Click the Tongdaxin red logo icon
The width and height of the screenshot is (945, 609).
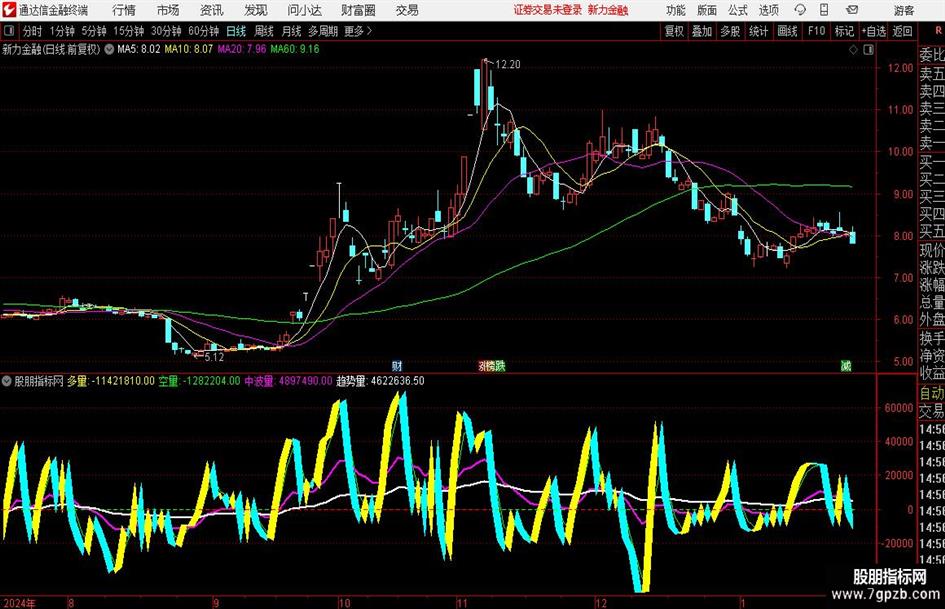tap(9, 10)
